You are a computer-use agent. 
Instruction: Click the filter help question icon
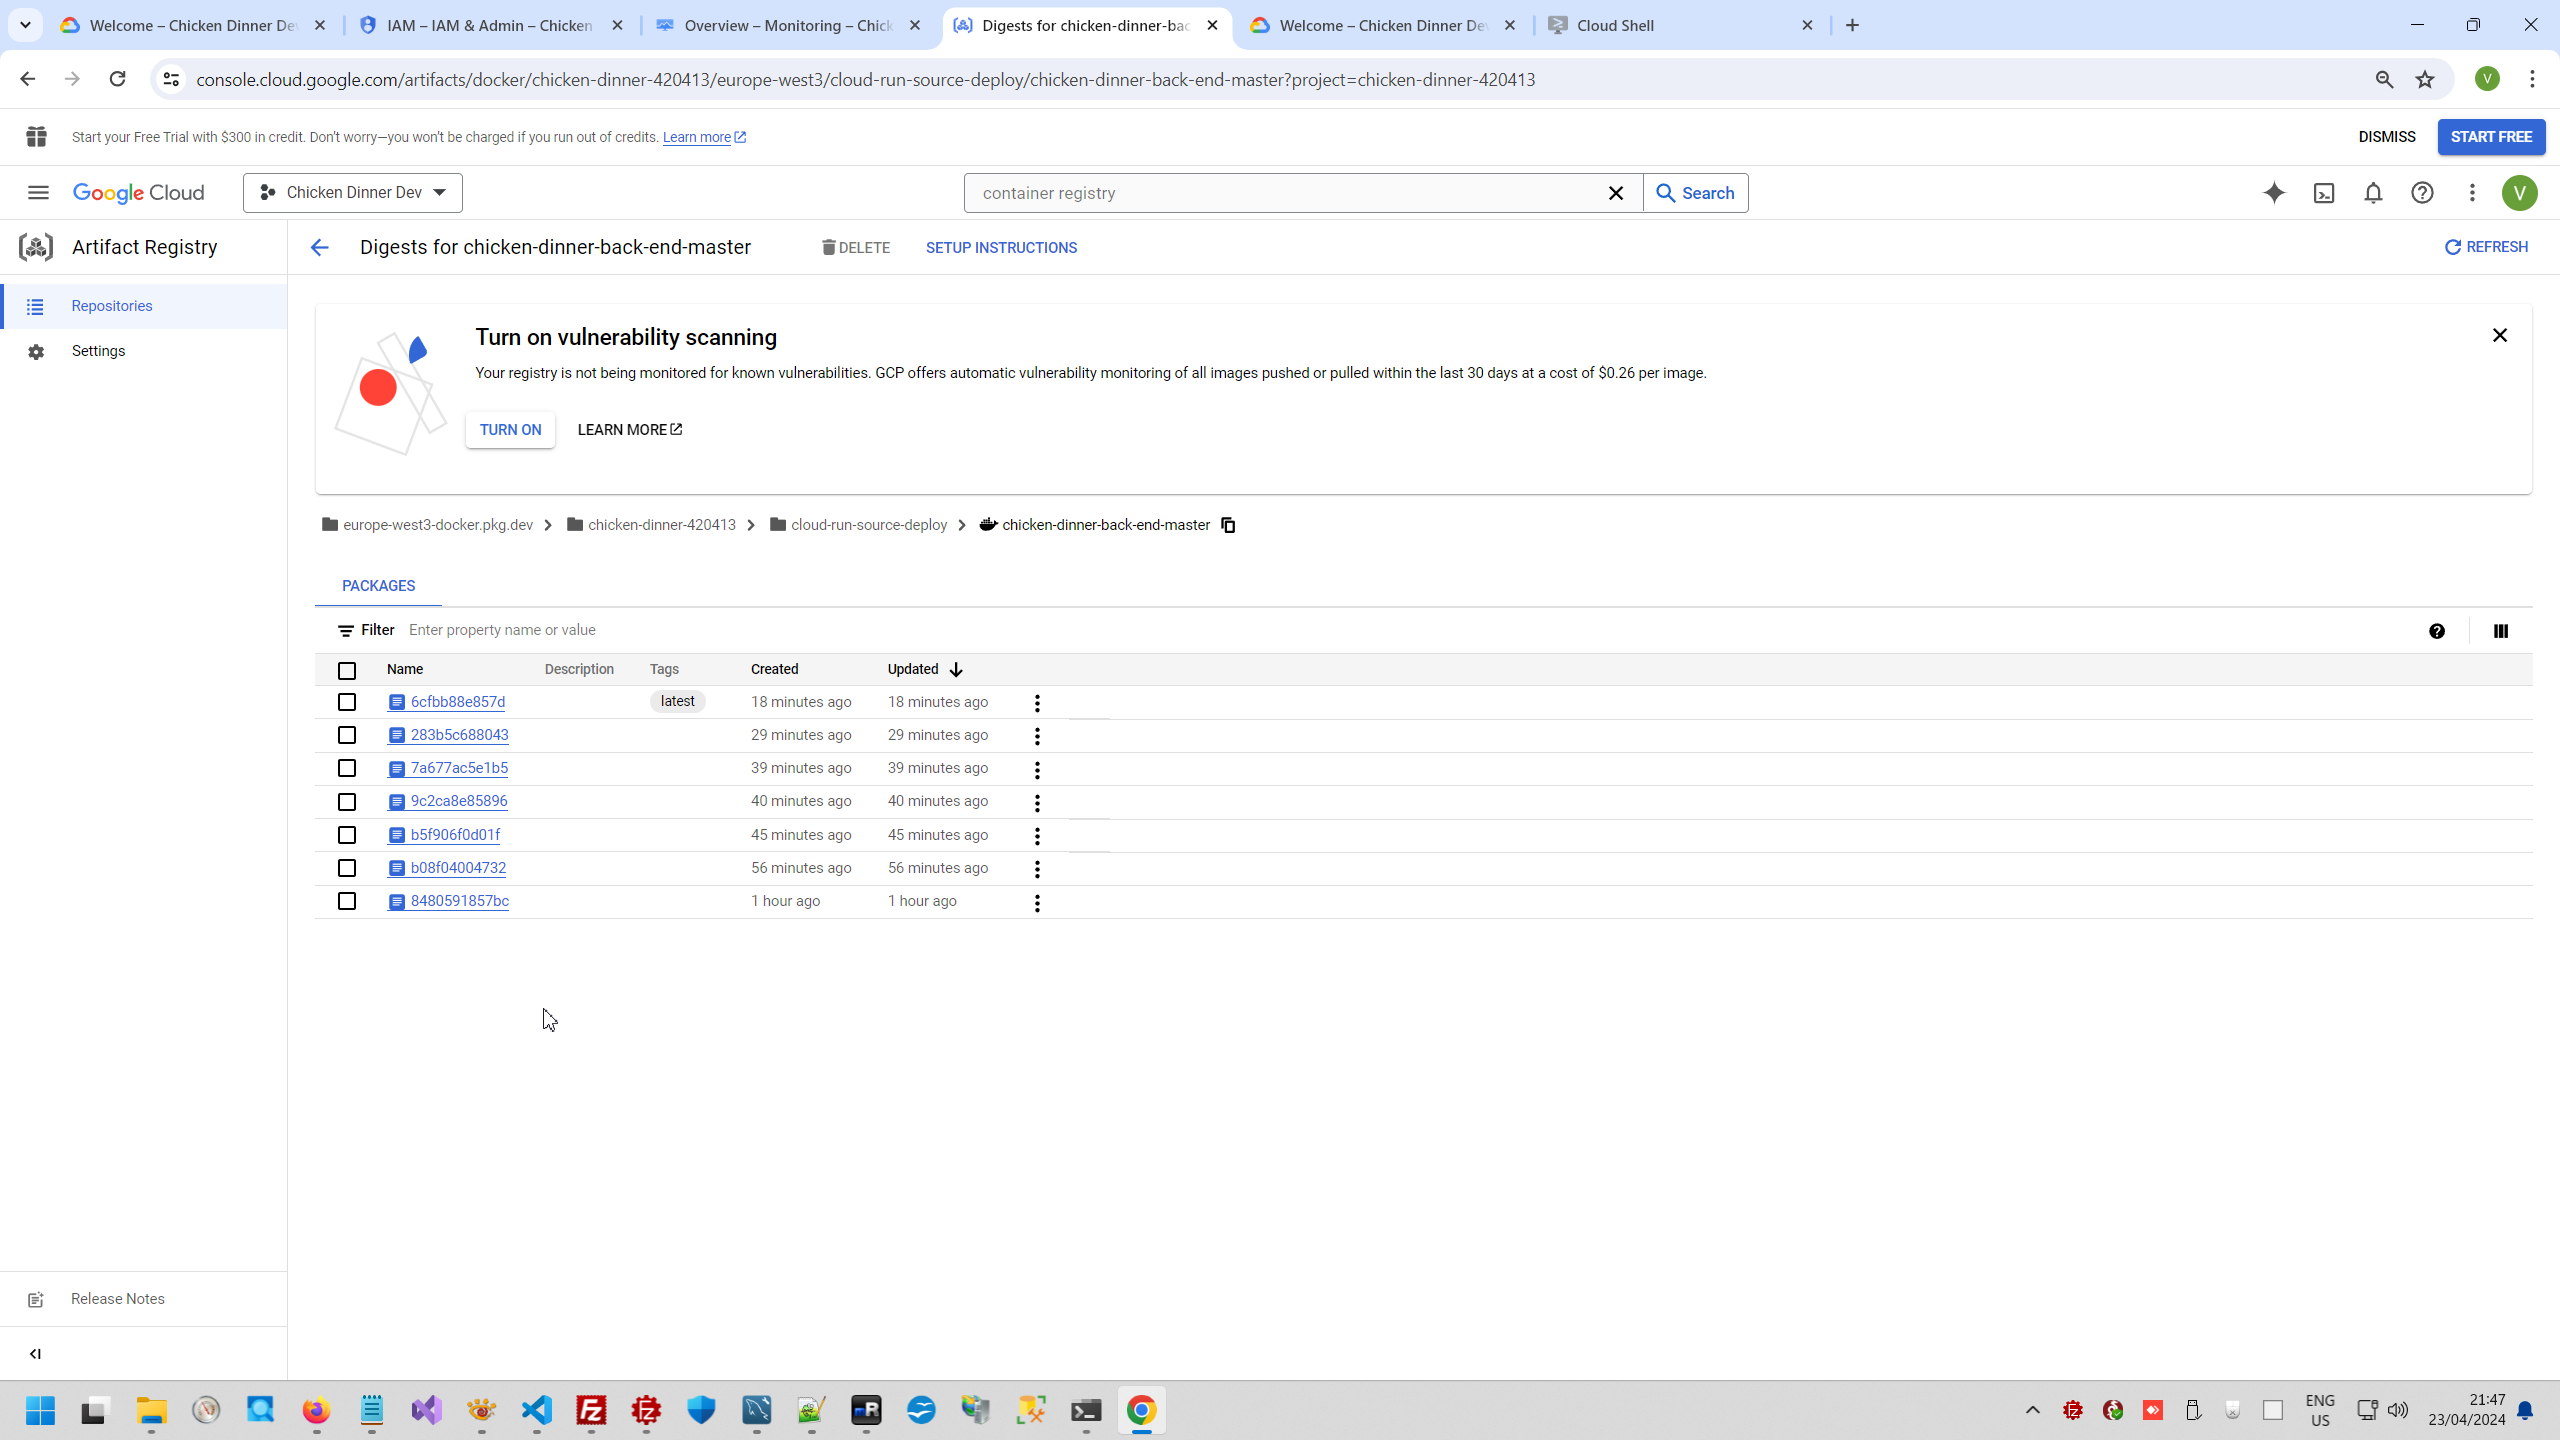[2437, 631]
